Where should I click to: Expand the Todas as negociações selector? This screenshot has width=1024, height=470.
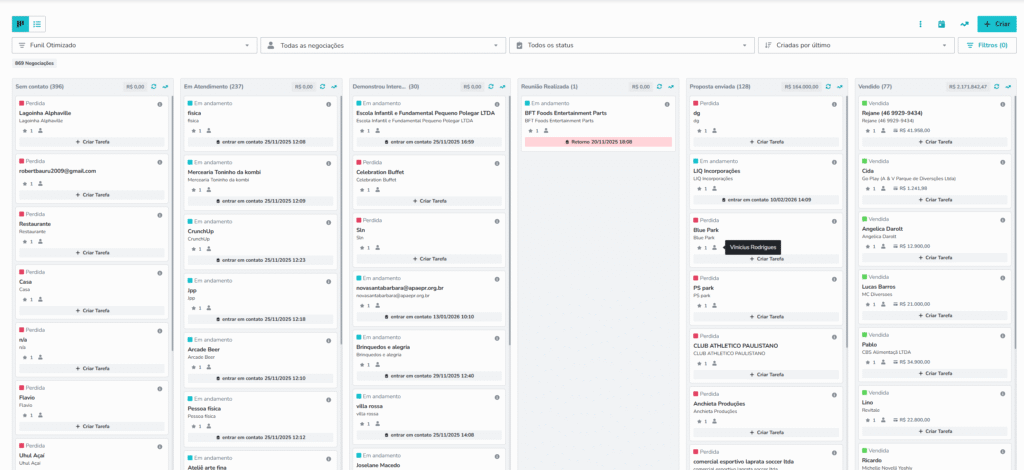point(383,45)
